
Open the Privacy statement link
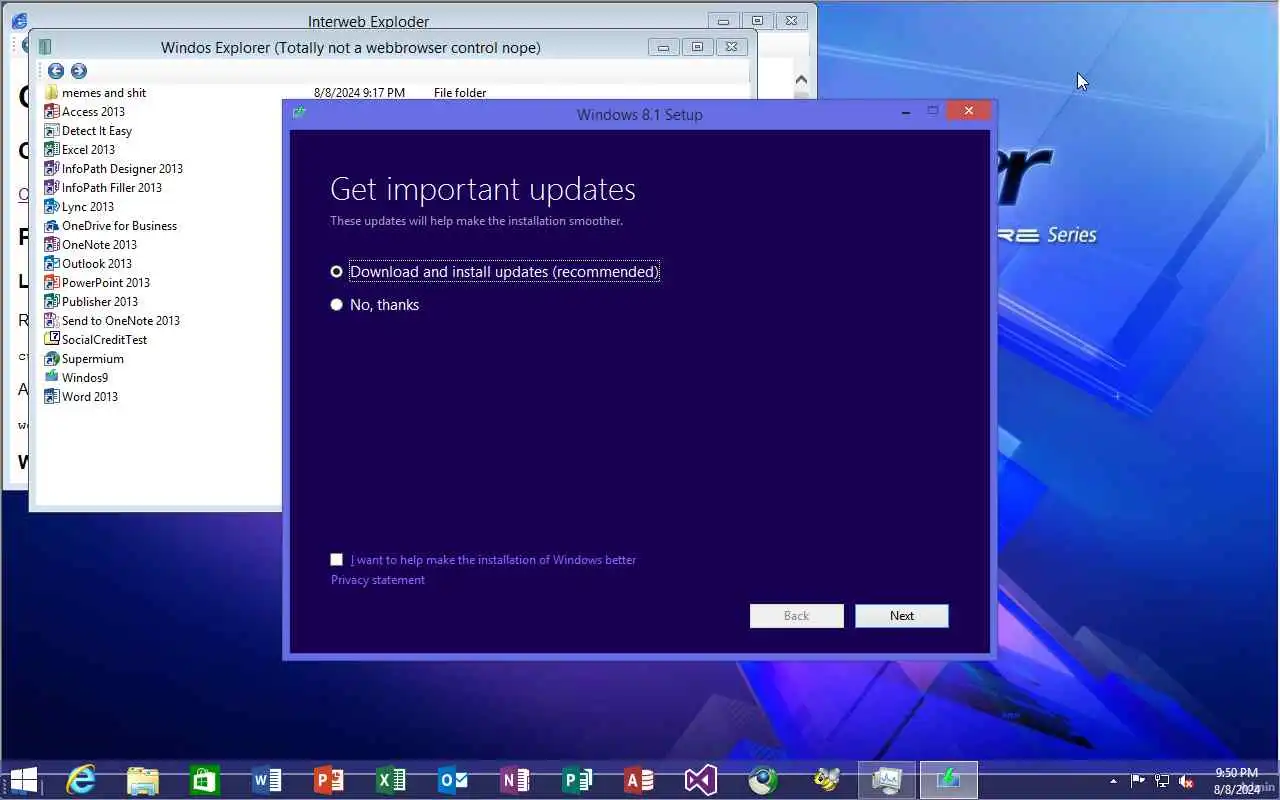pyautogui.click(x=378, y=580)
